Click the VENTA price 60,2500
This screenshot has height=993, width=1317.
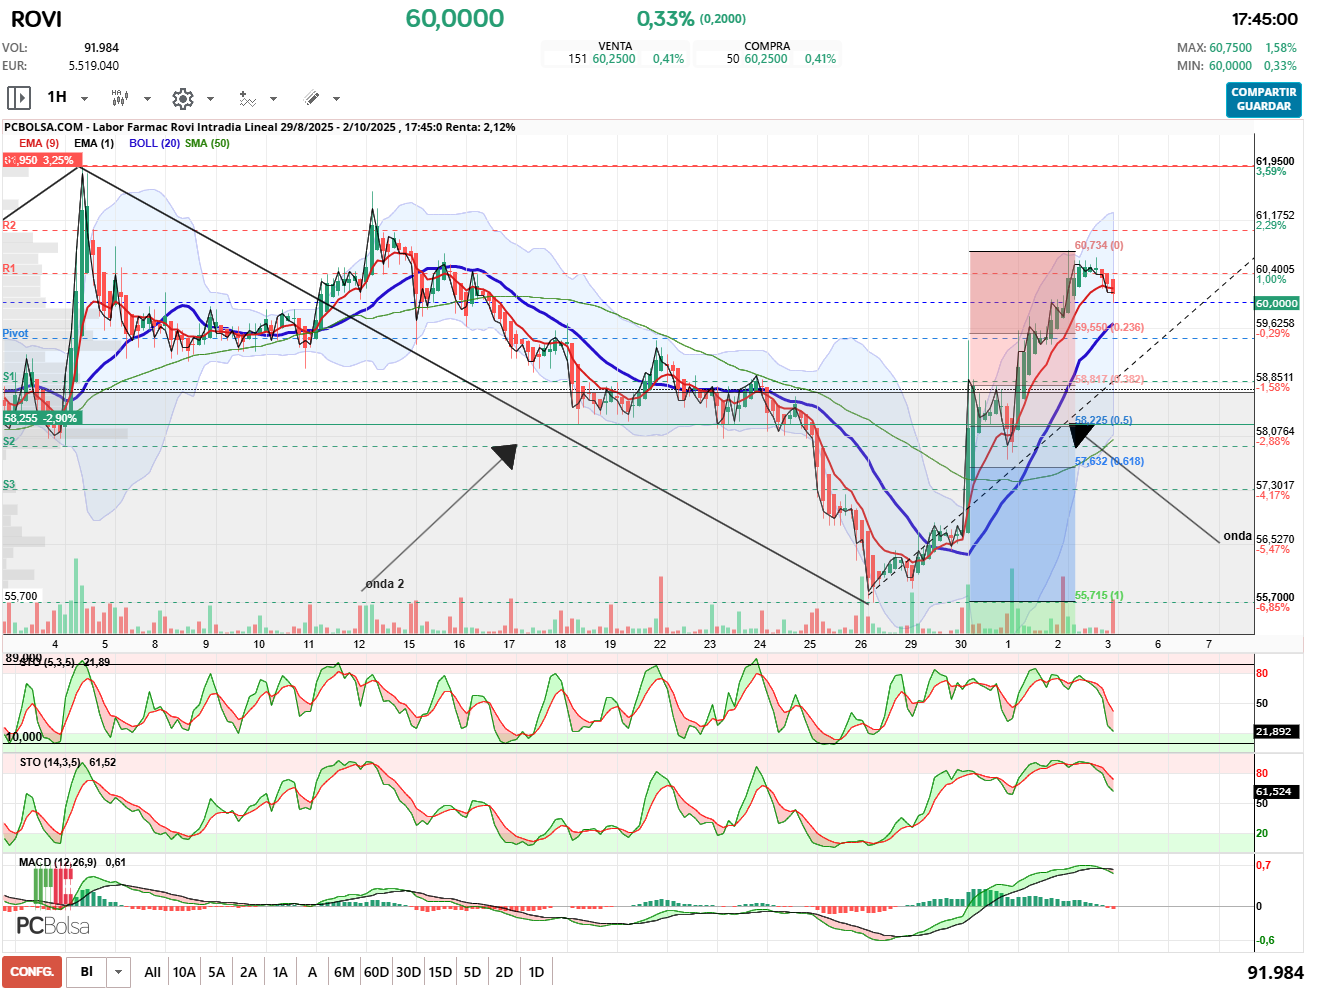pos(614,59)
